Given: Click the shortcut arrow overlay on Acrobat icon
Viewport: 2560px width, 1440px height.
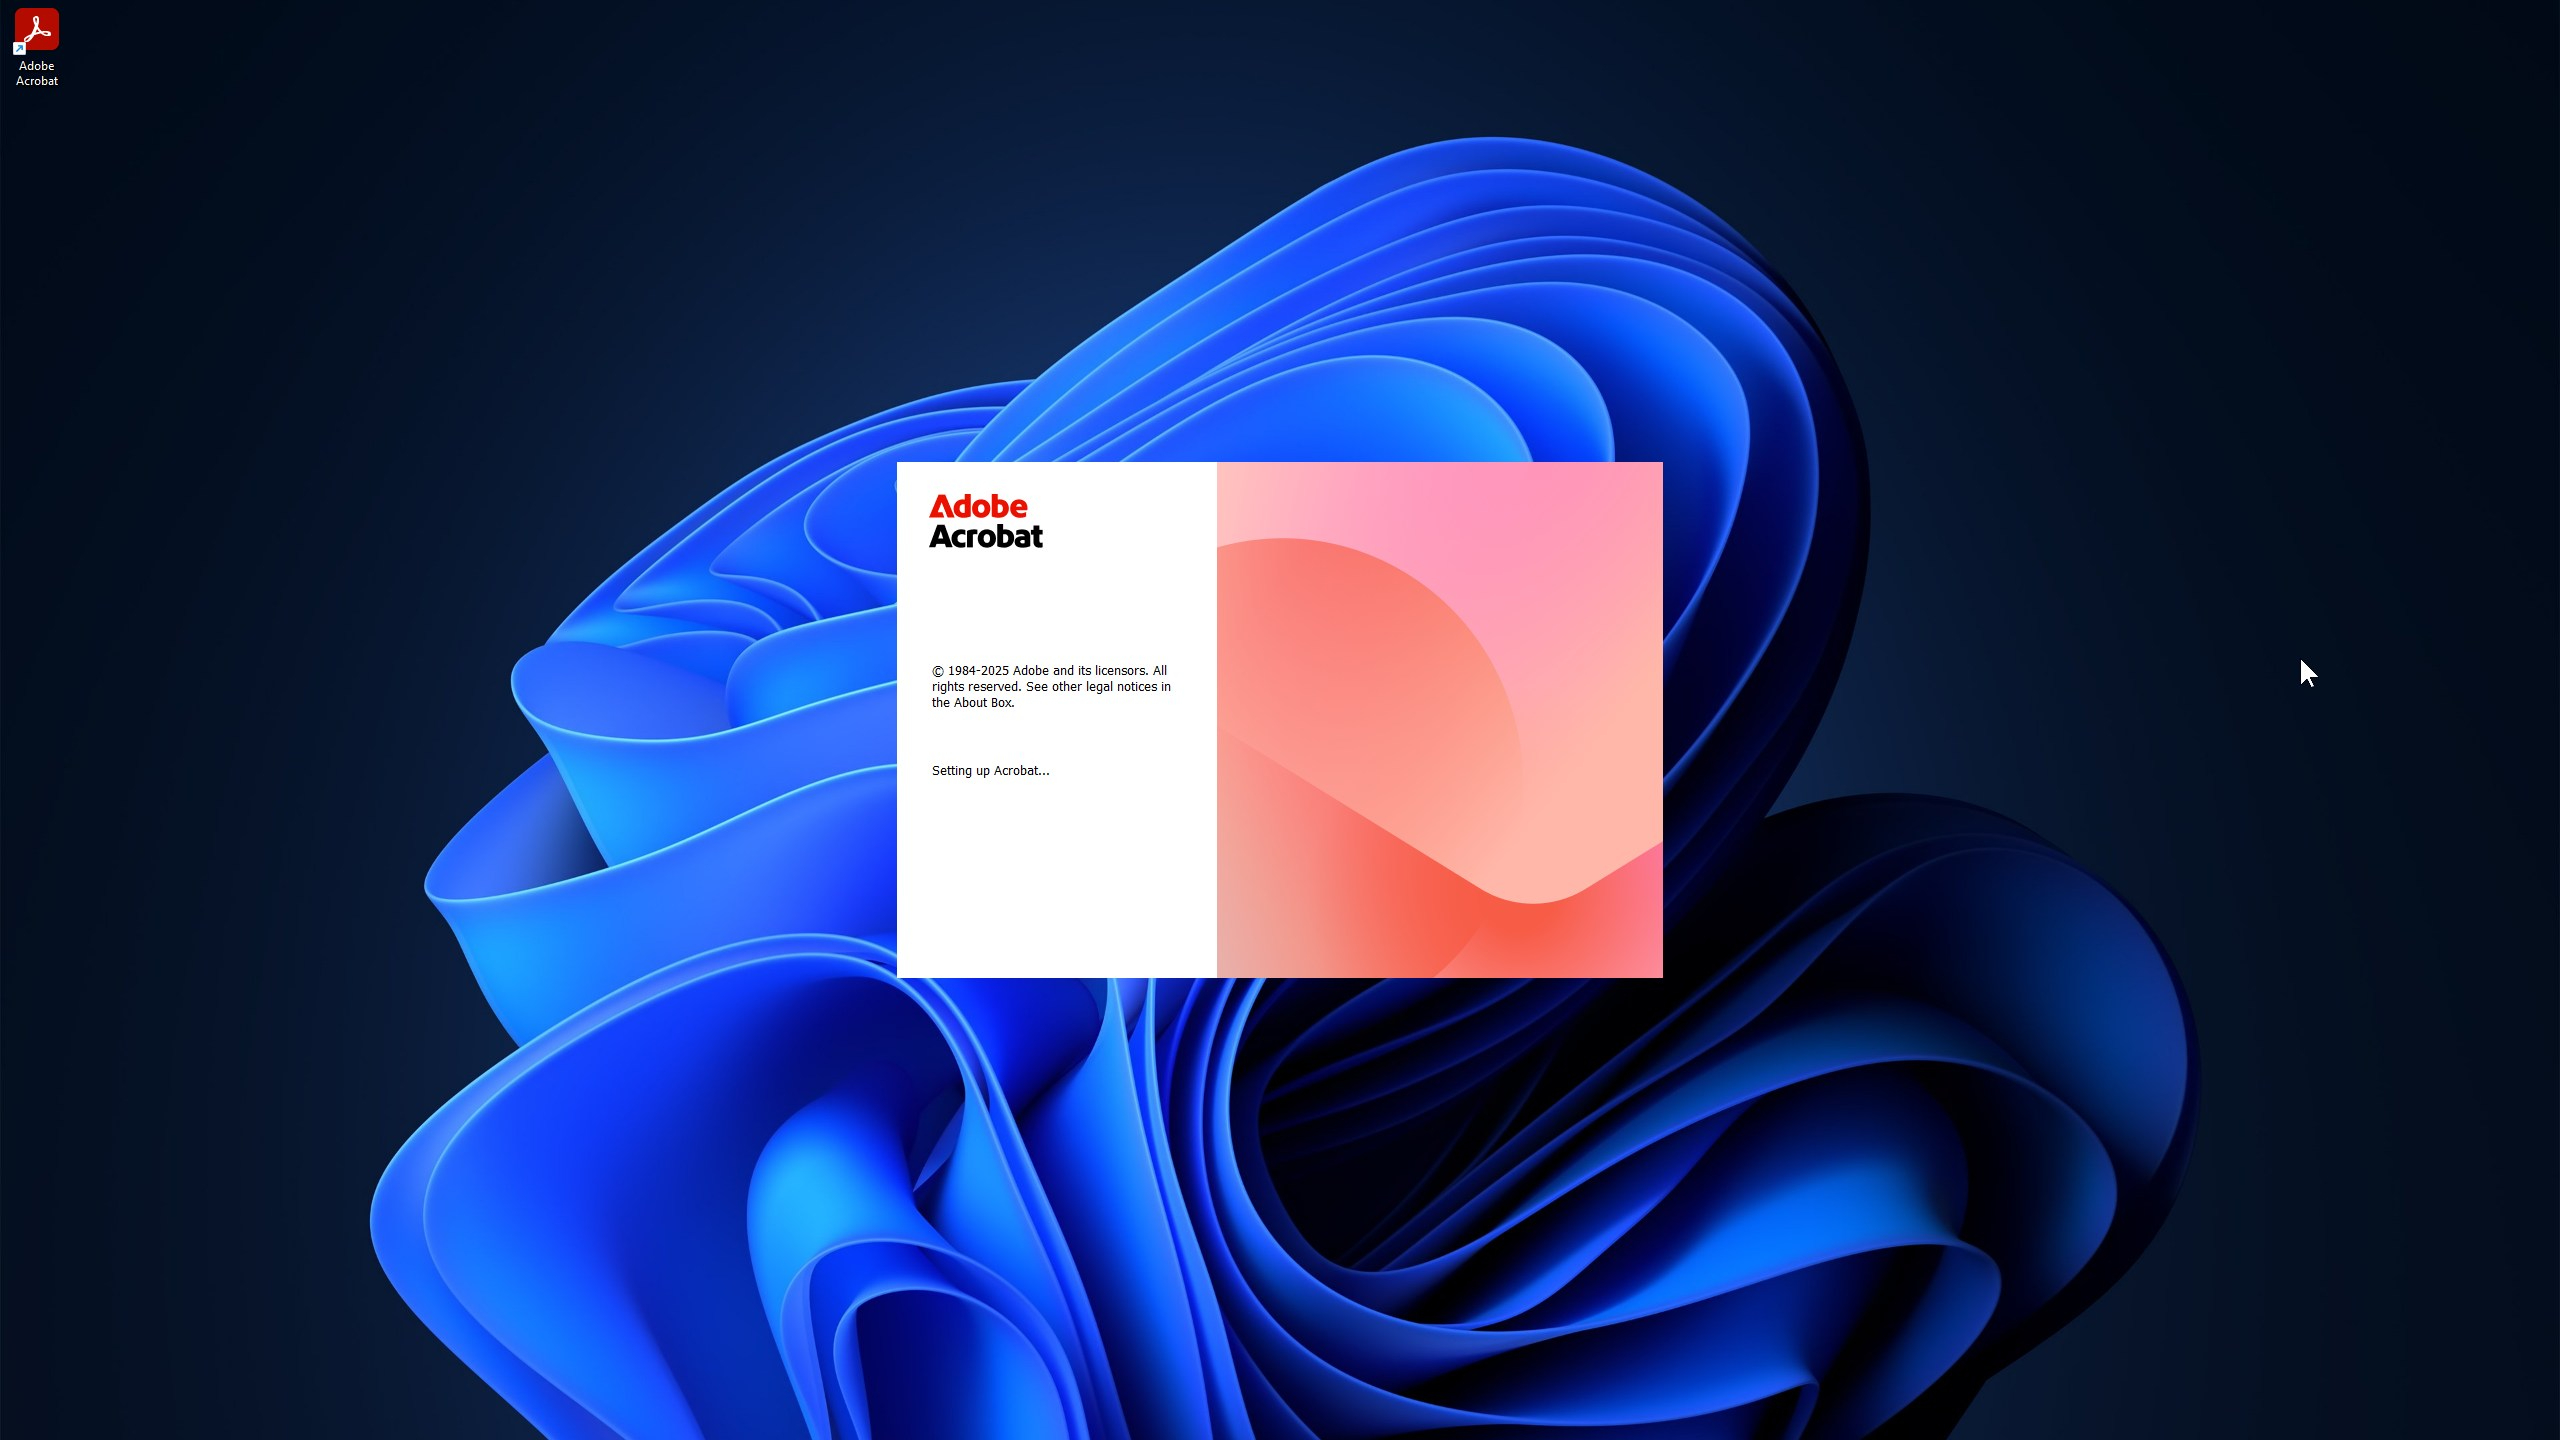Looking at the screenshot, I should (18, 49).
